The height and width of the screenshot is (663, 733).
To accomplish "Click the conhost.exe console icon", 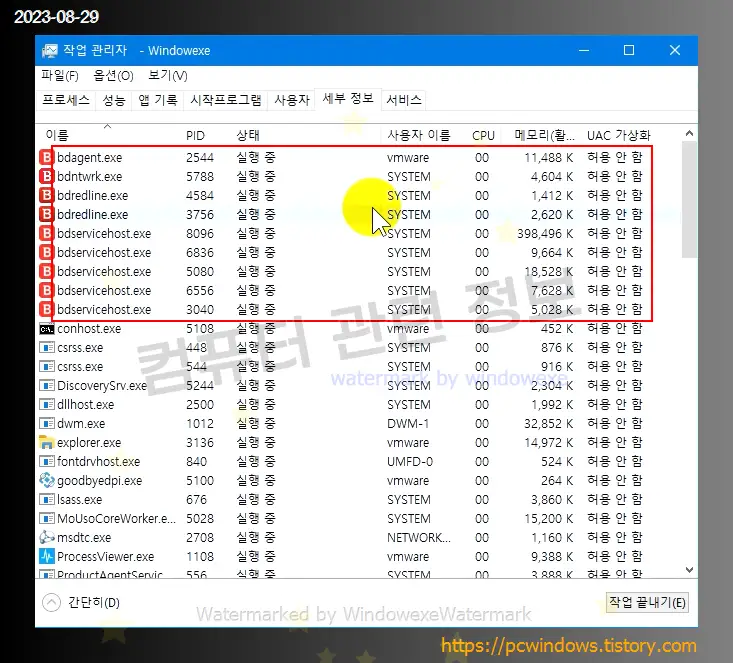I will point(46,329).
